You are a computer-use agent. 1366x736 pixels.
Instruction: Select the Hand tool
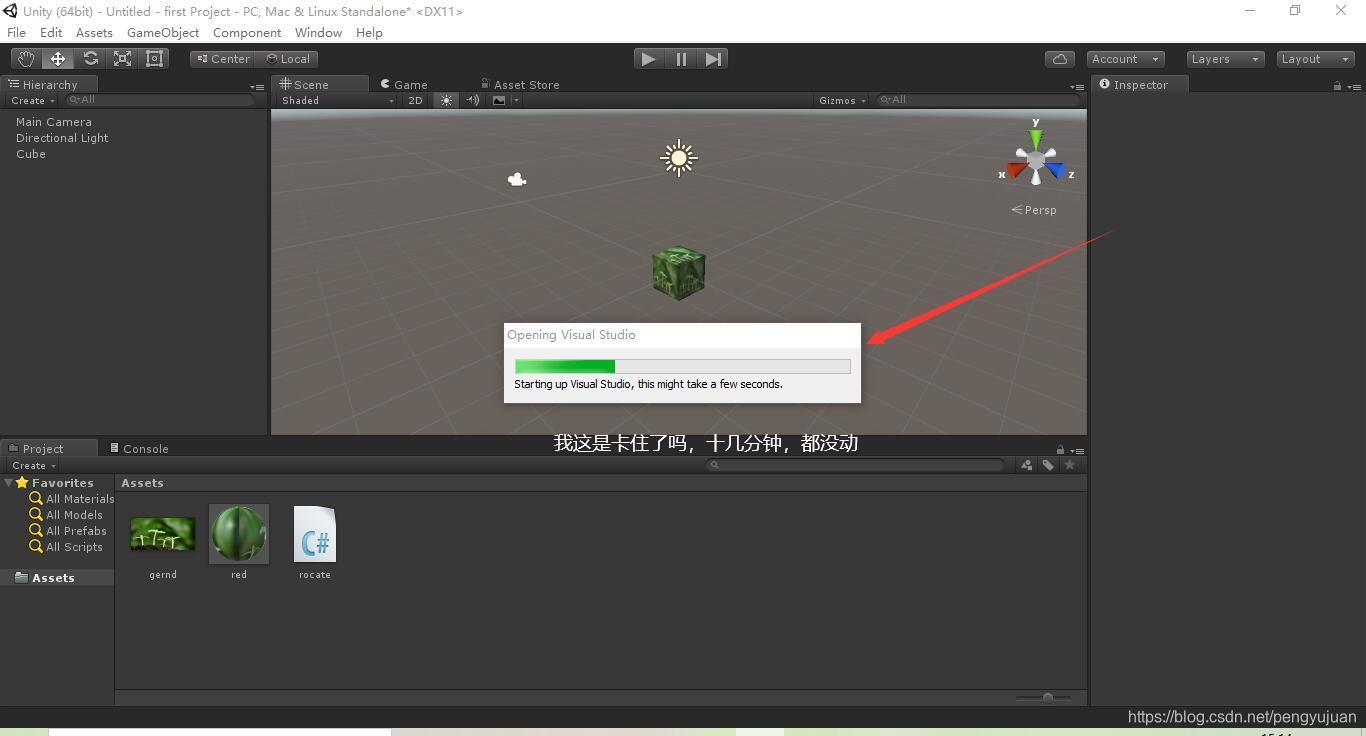(x=25, y=59)
